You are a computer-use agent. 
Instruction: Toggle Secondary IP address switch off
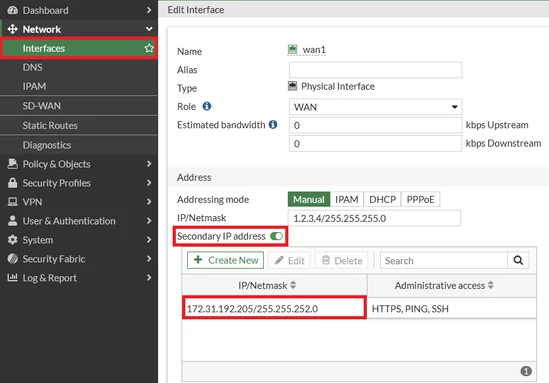[277, 236]
